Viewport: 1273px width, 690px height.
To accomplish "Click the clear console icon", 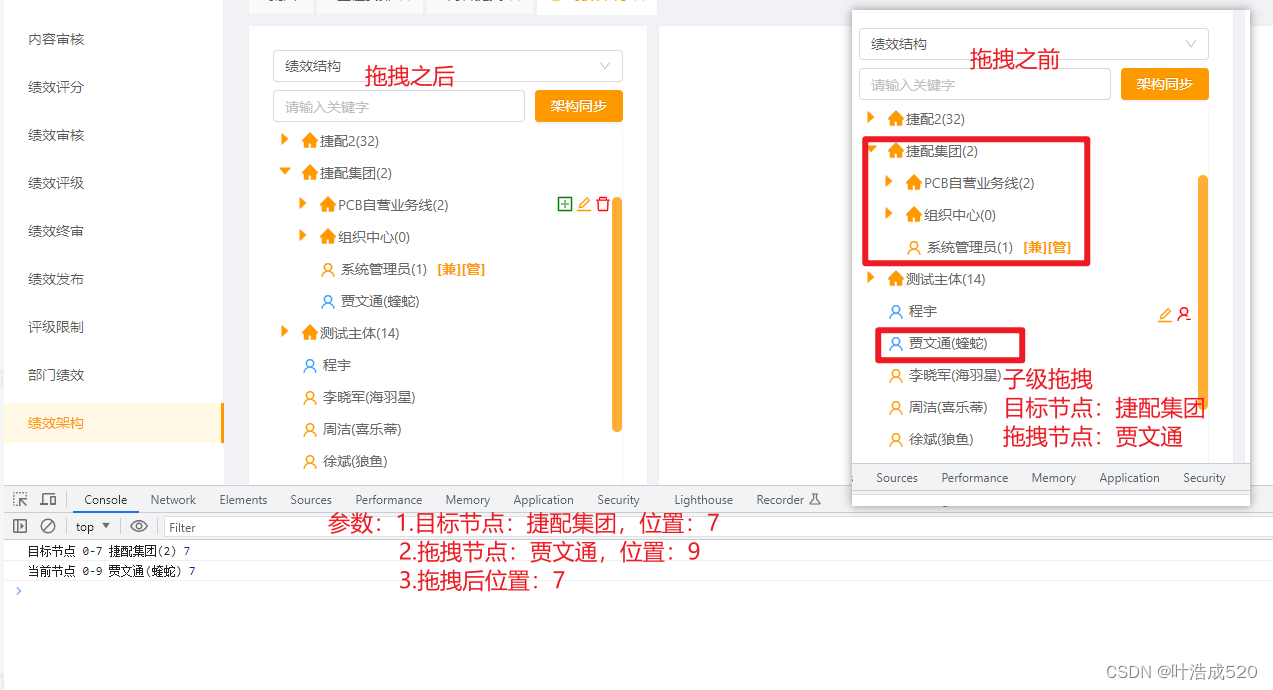I will point(47,526).
